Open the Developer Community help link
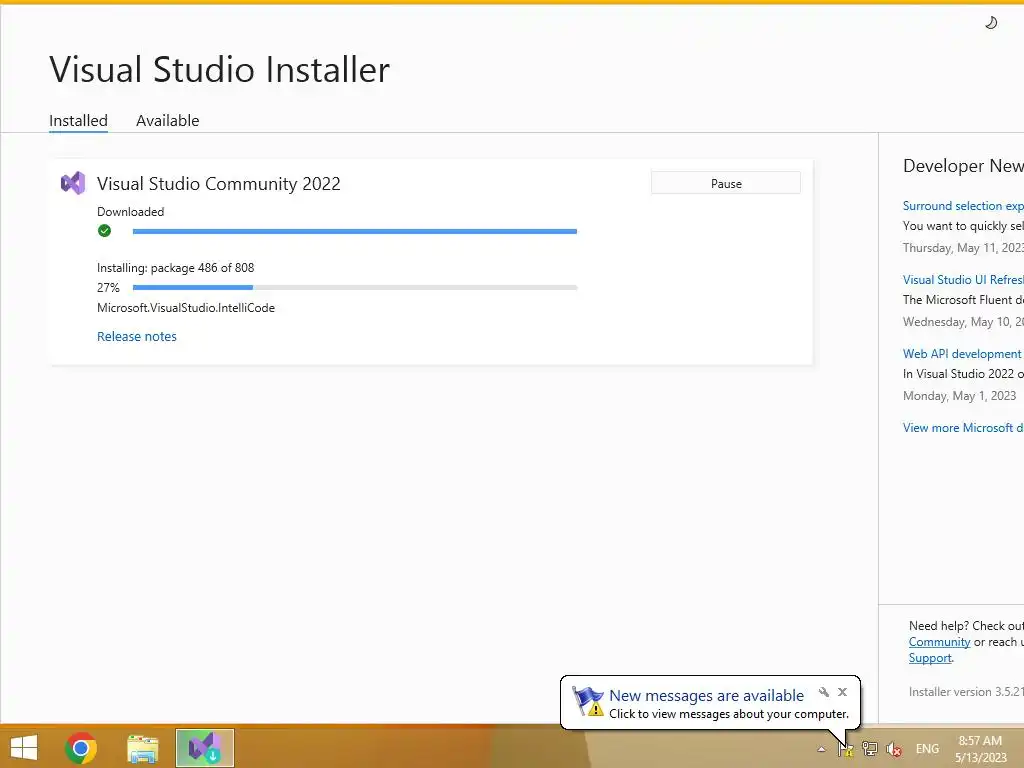 (x=939, y=642)
